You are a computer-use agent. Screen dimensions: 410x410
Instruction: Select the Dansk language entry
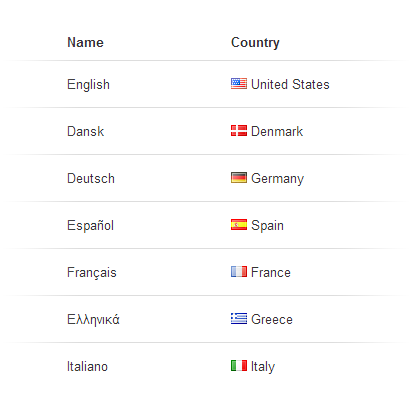pos(86,131)
